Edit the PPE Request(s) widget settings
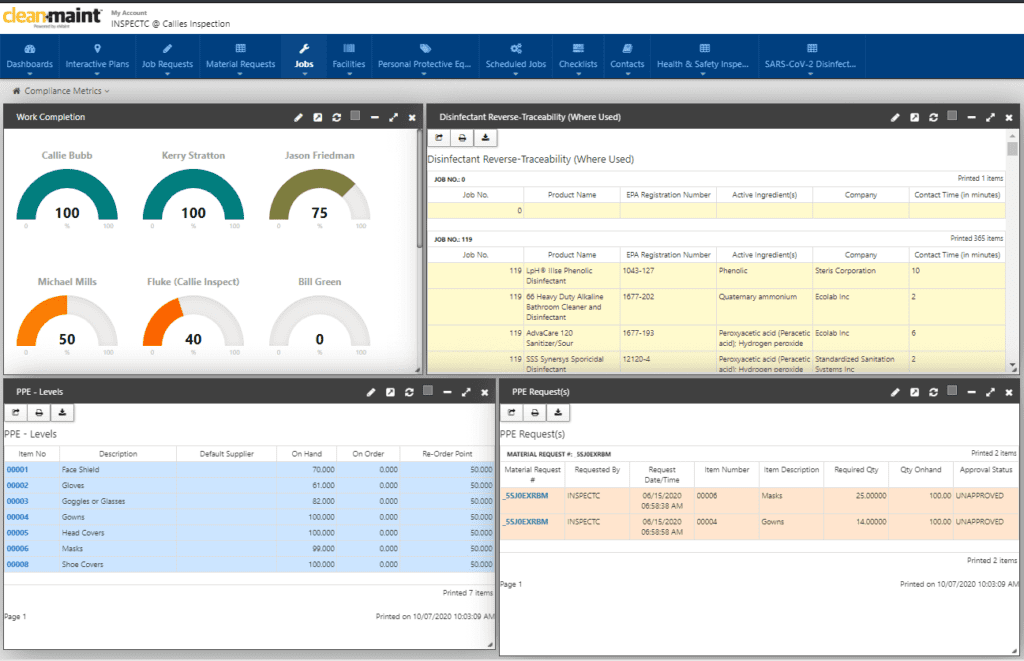 click(895, 391)
